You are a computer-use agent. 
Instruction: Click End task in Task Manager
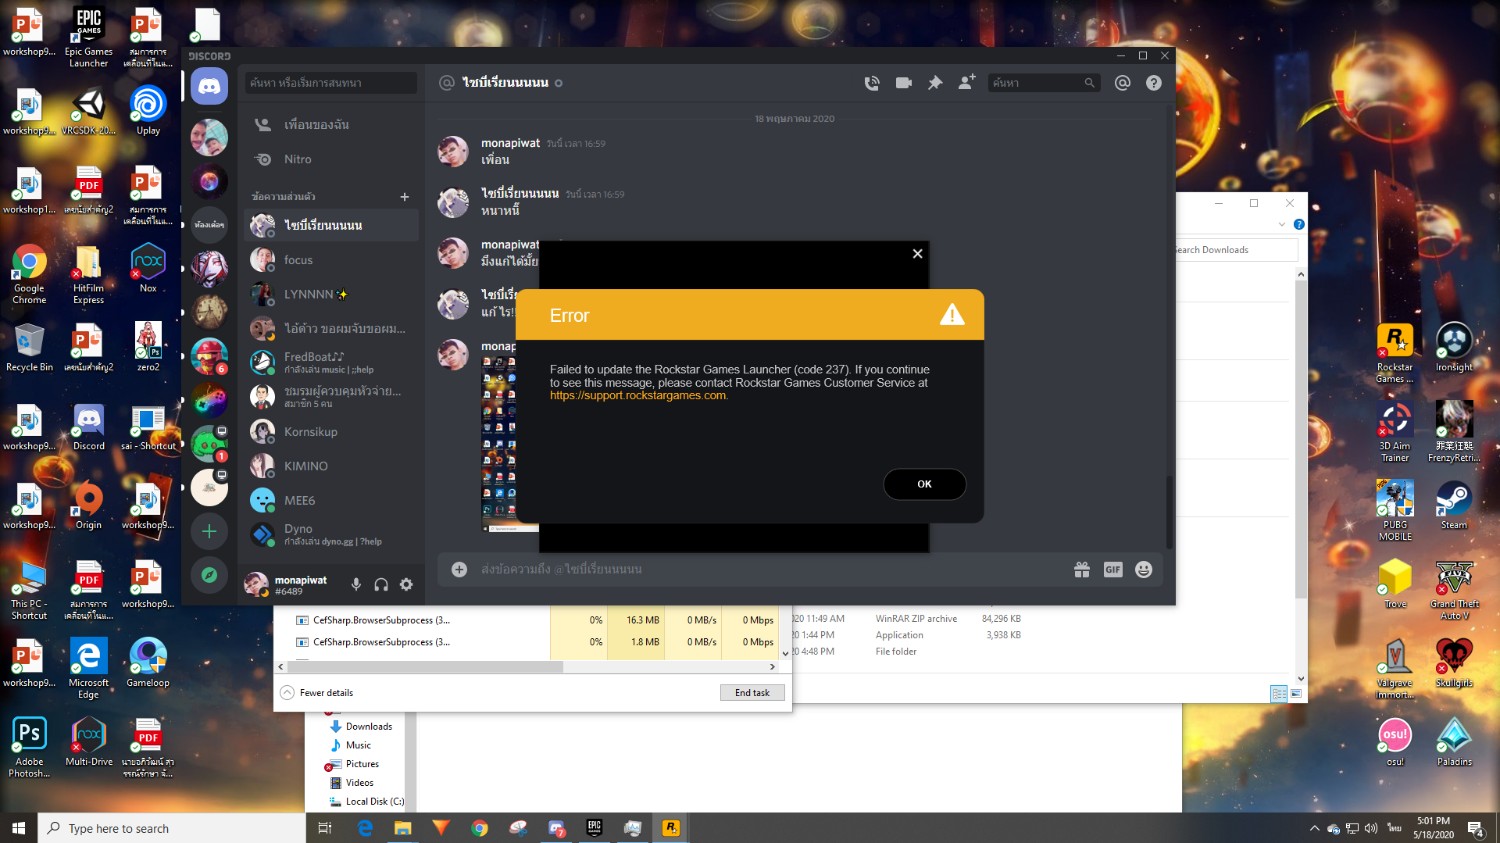pyautogui.click(x=752, y=692)
